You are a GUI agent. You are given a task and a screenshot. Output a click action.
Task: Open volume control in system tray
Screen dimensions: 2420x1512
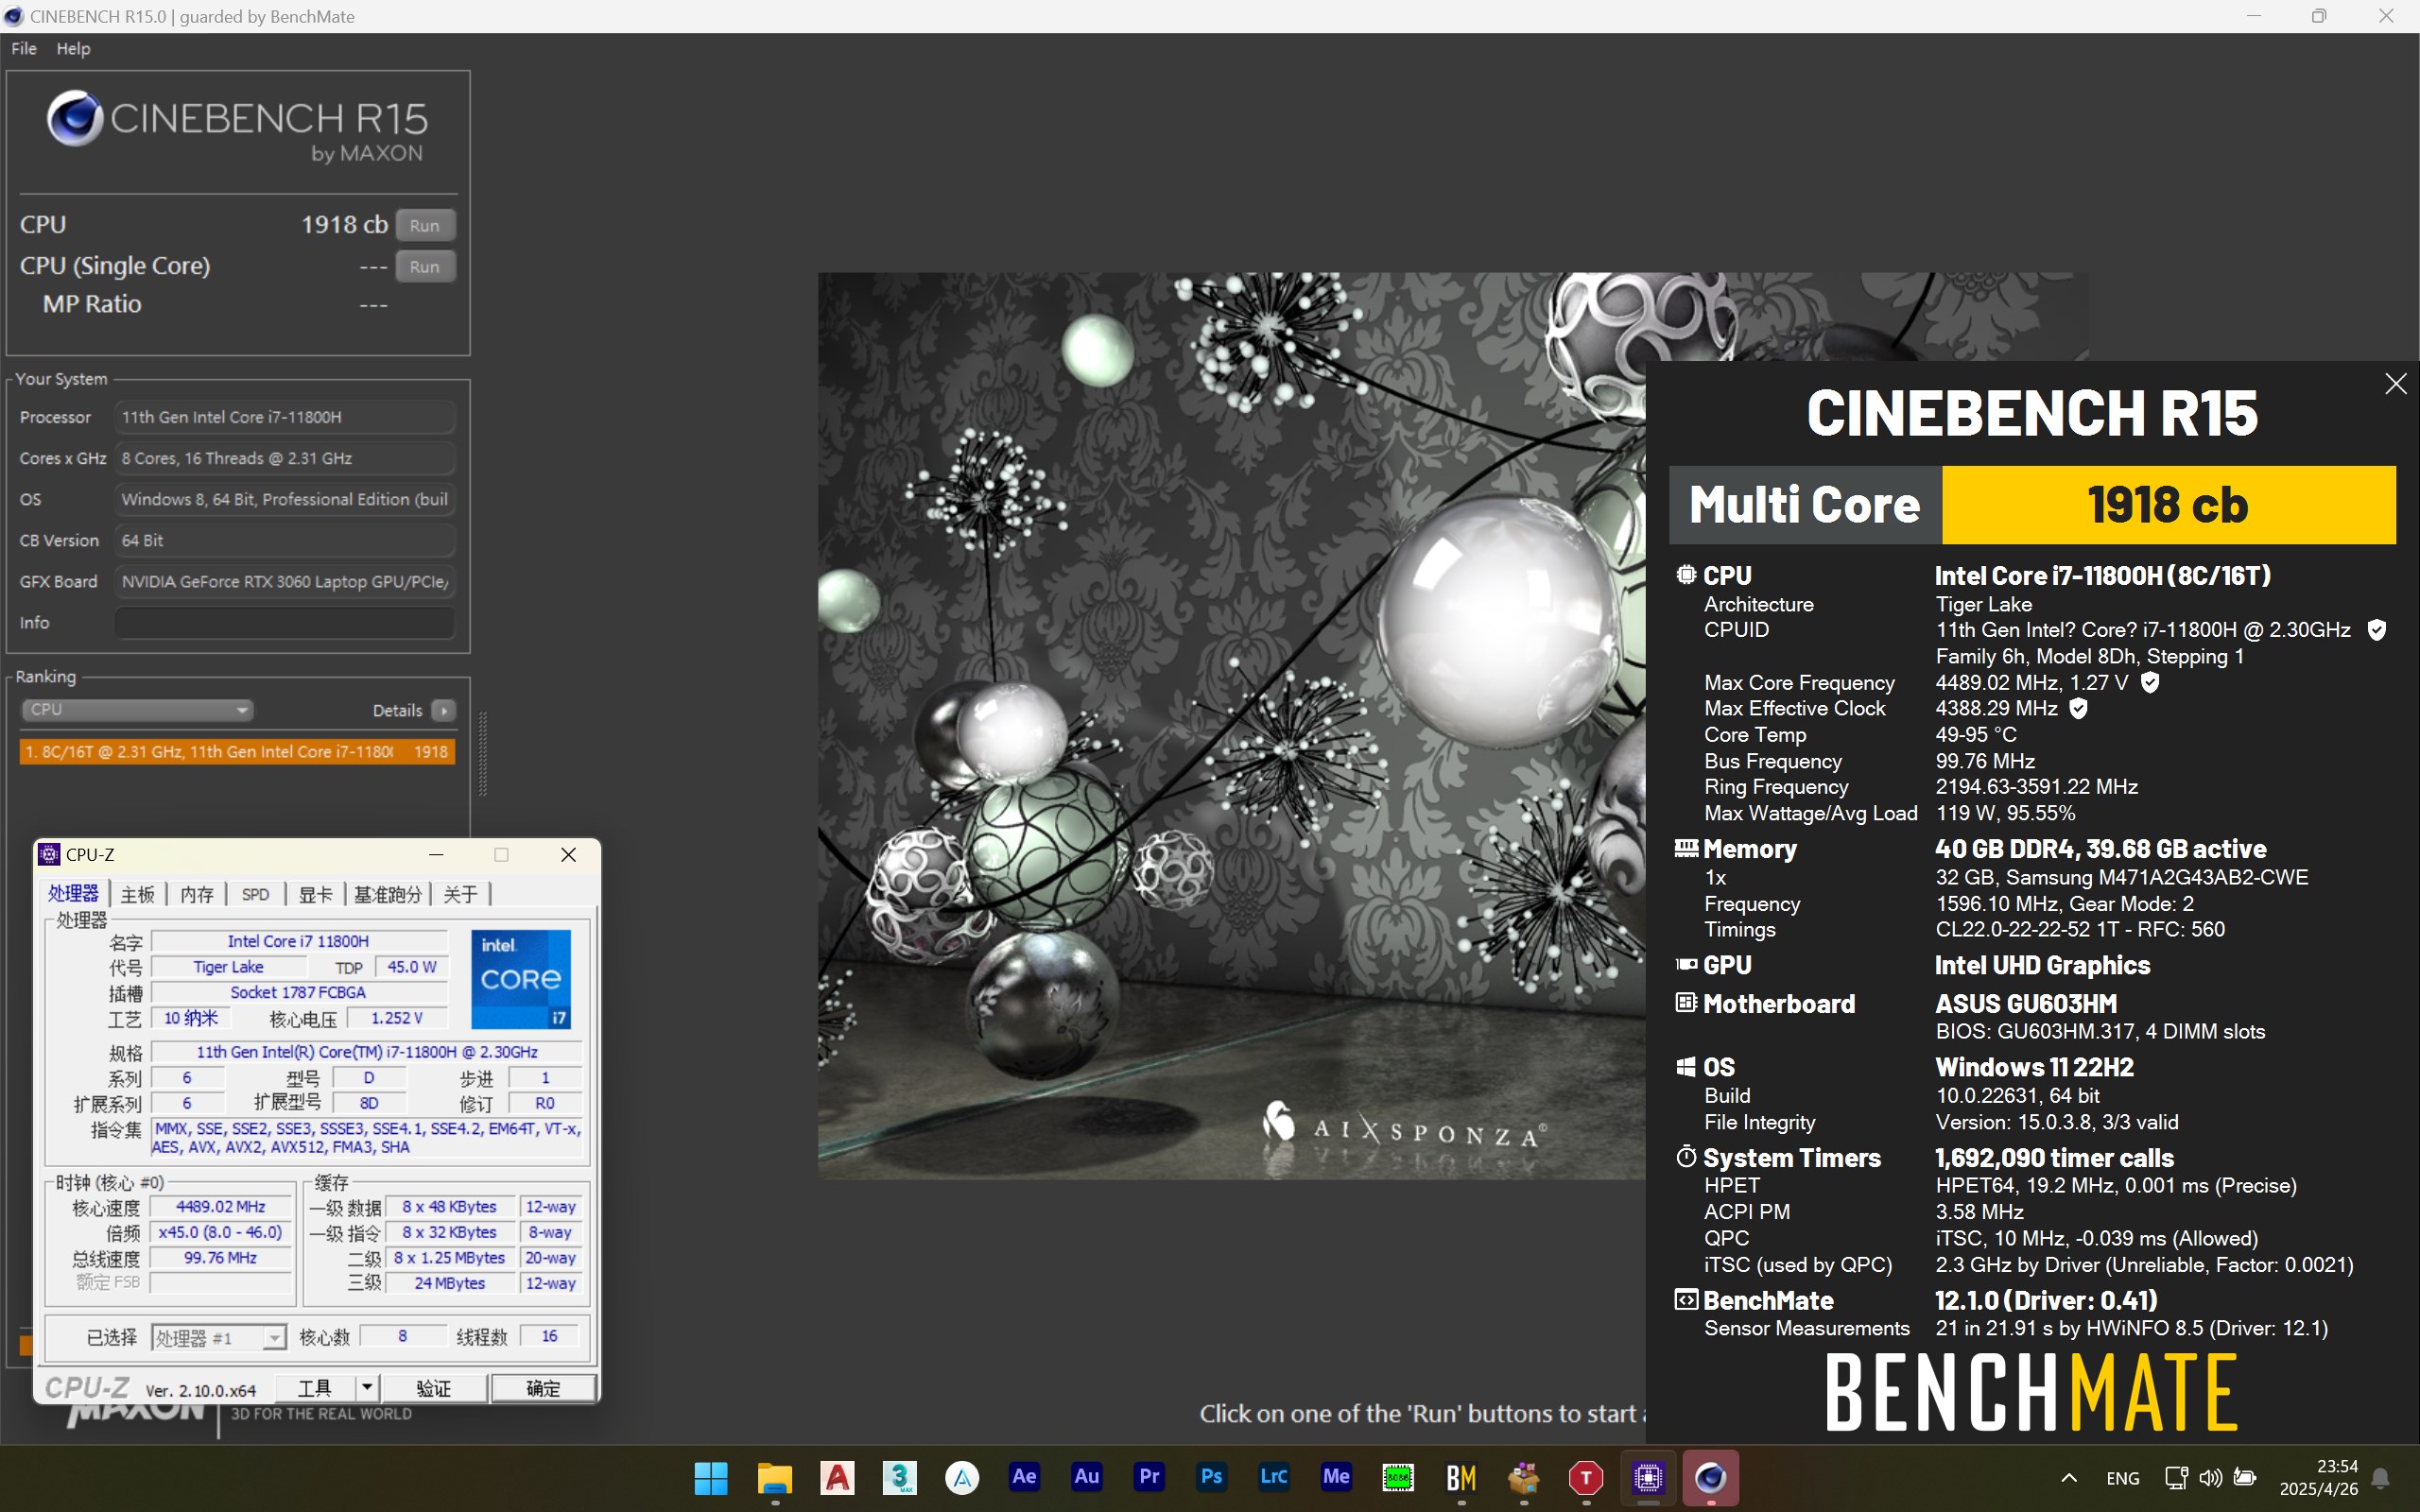pyautogui.click(x=2210, y=1478)
